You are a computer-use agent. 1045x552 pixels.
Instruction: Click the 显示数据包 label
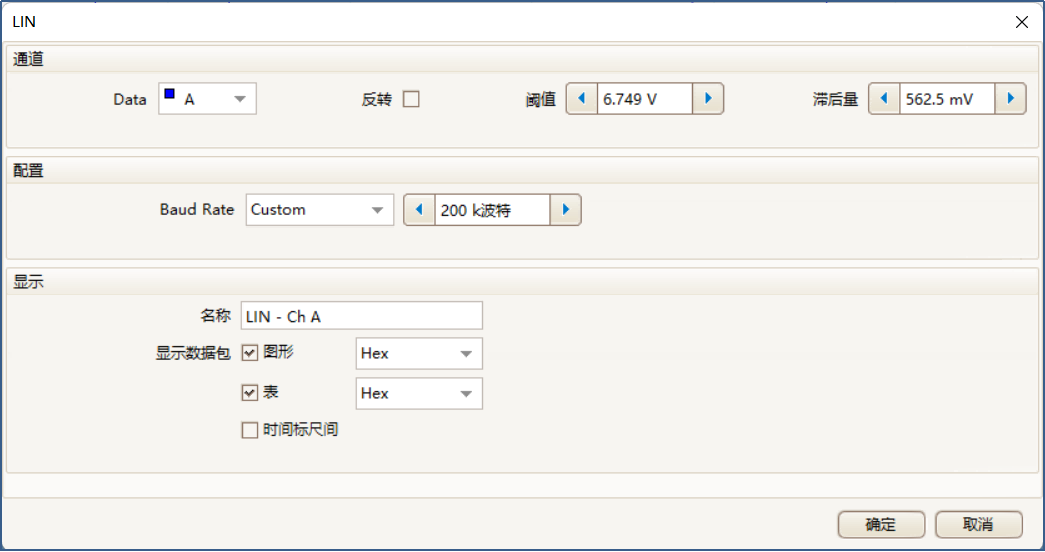[193, 353]
